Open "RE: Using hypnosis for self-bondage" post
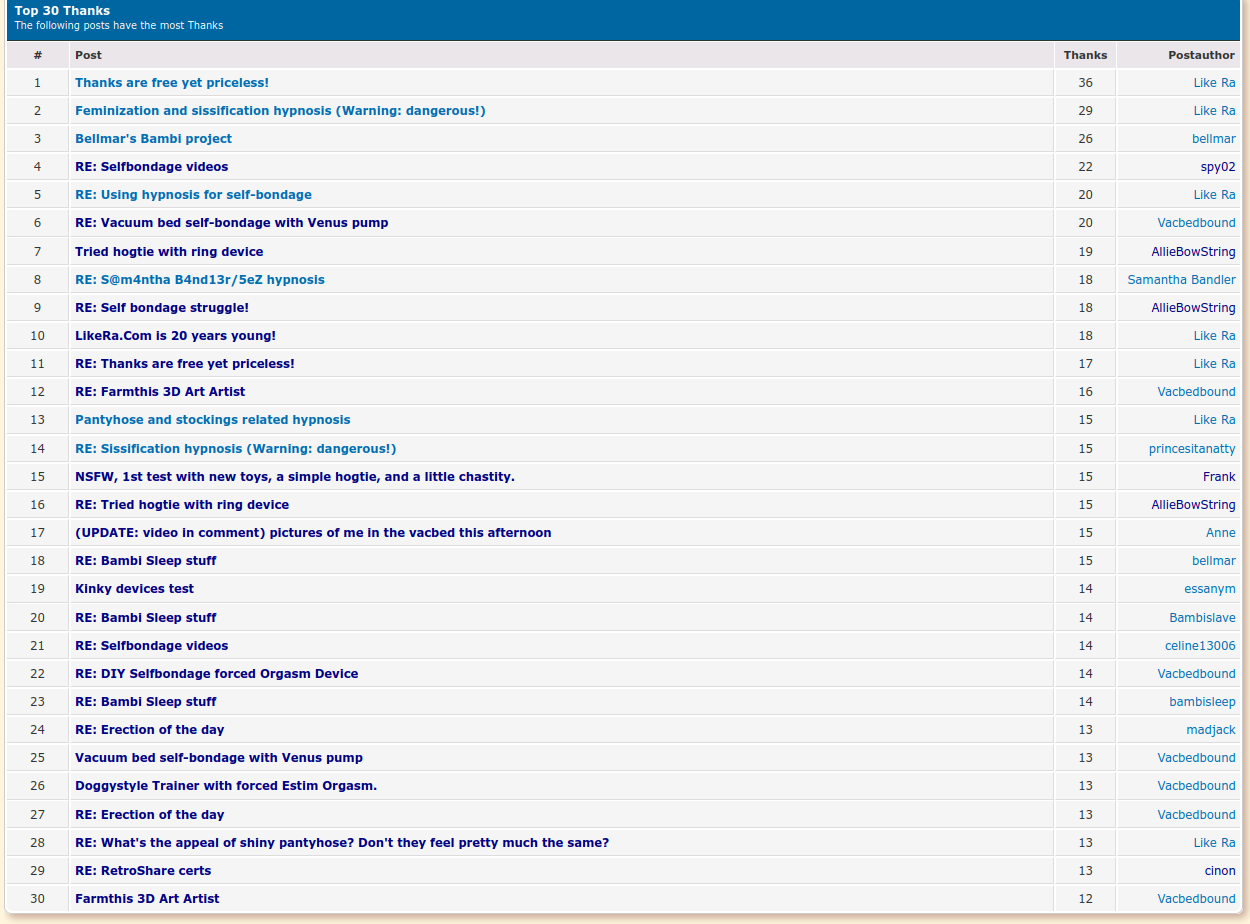 193,195
